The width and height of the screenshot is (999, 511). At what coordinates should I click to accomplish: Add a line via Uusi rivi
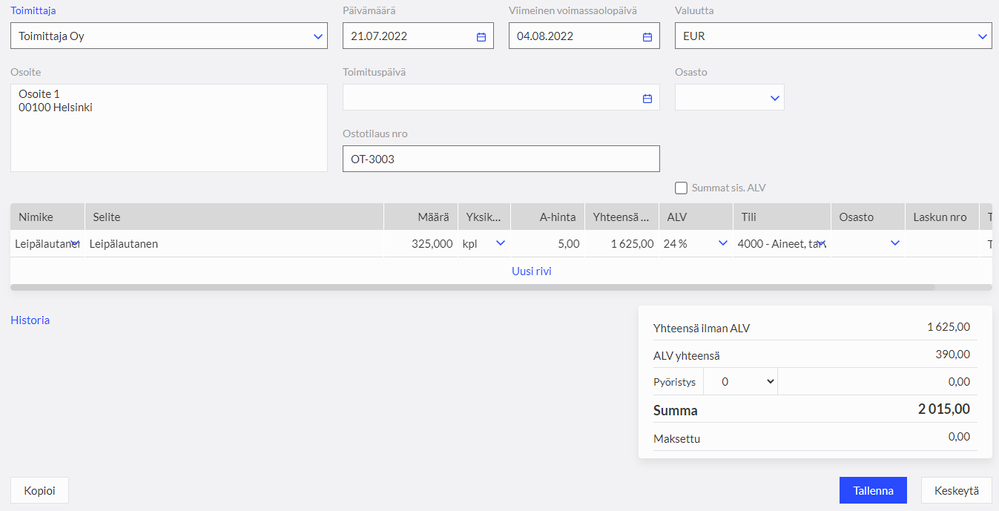coord(531,271)
